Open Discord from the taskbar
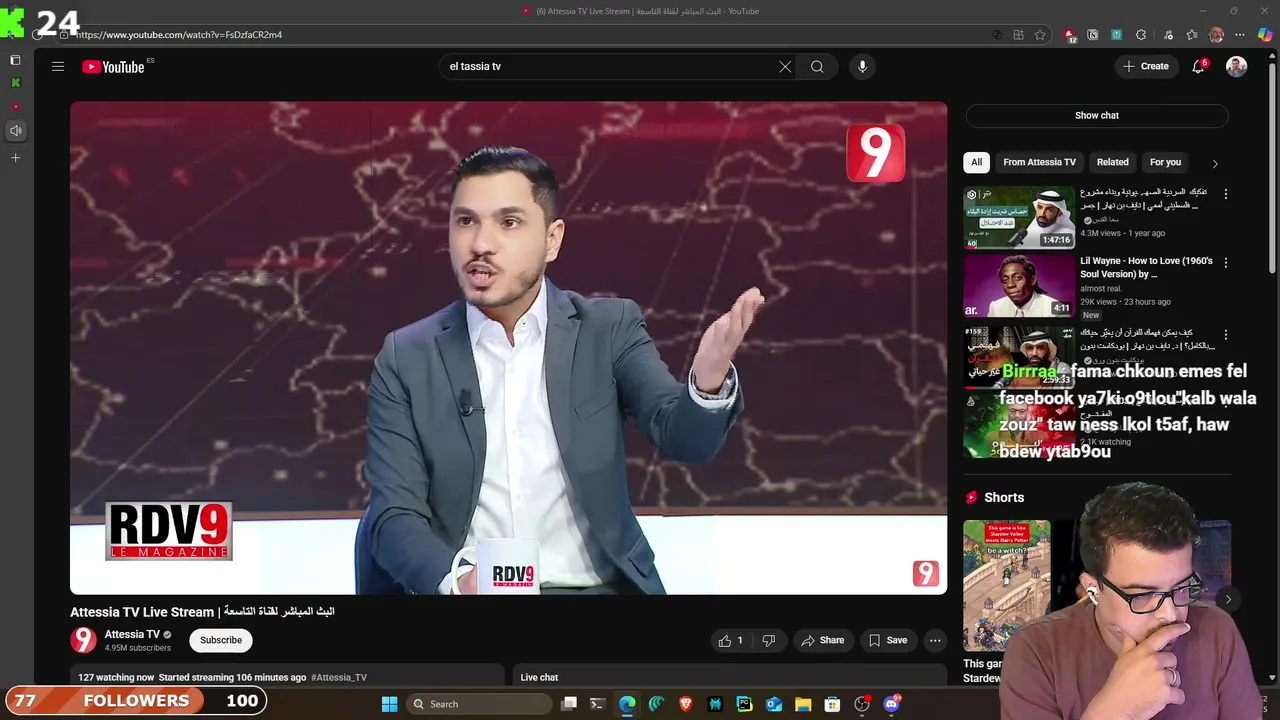The width and height of the screenshot is (1280, 720). pyautogui.click(x=891, y=704)
